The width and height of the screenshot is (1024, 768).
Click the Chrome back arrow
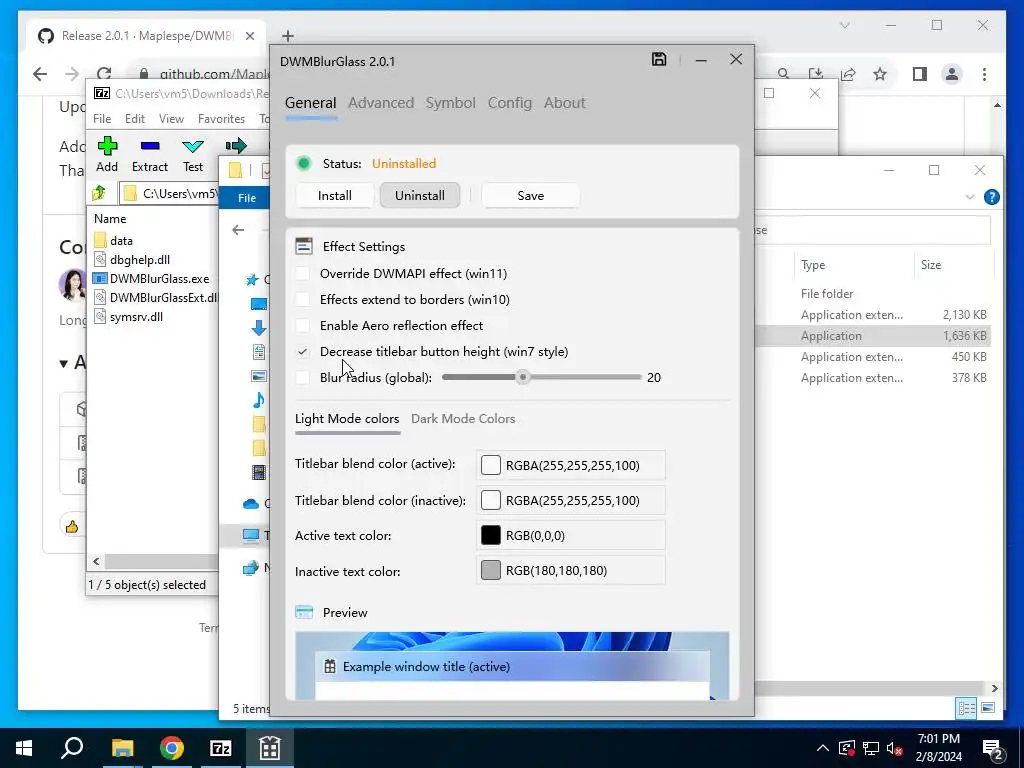pyautogui.click(x=40, y=74)
